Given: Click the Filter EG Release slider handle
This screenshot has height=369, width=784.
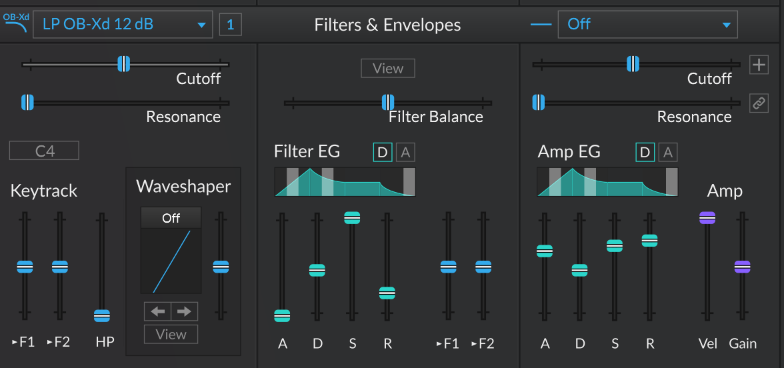Looking at the screenshot, I should (x=387, y=293).
